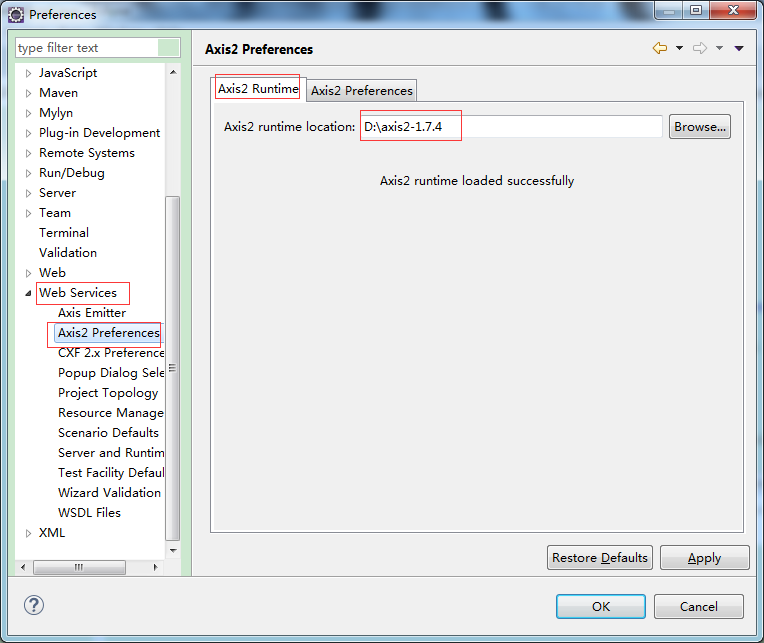The height and width of the screenshot is (643, 764).
Task: Select the Resource Management item
Action: coord(111,413)
